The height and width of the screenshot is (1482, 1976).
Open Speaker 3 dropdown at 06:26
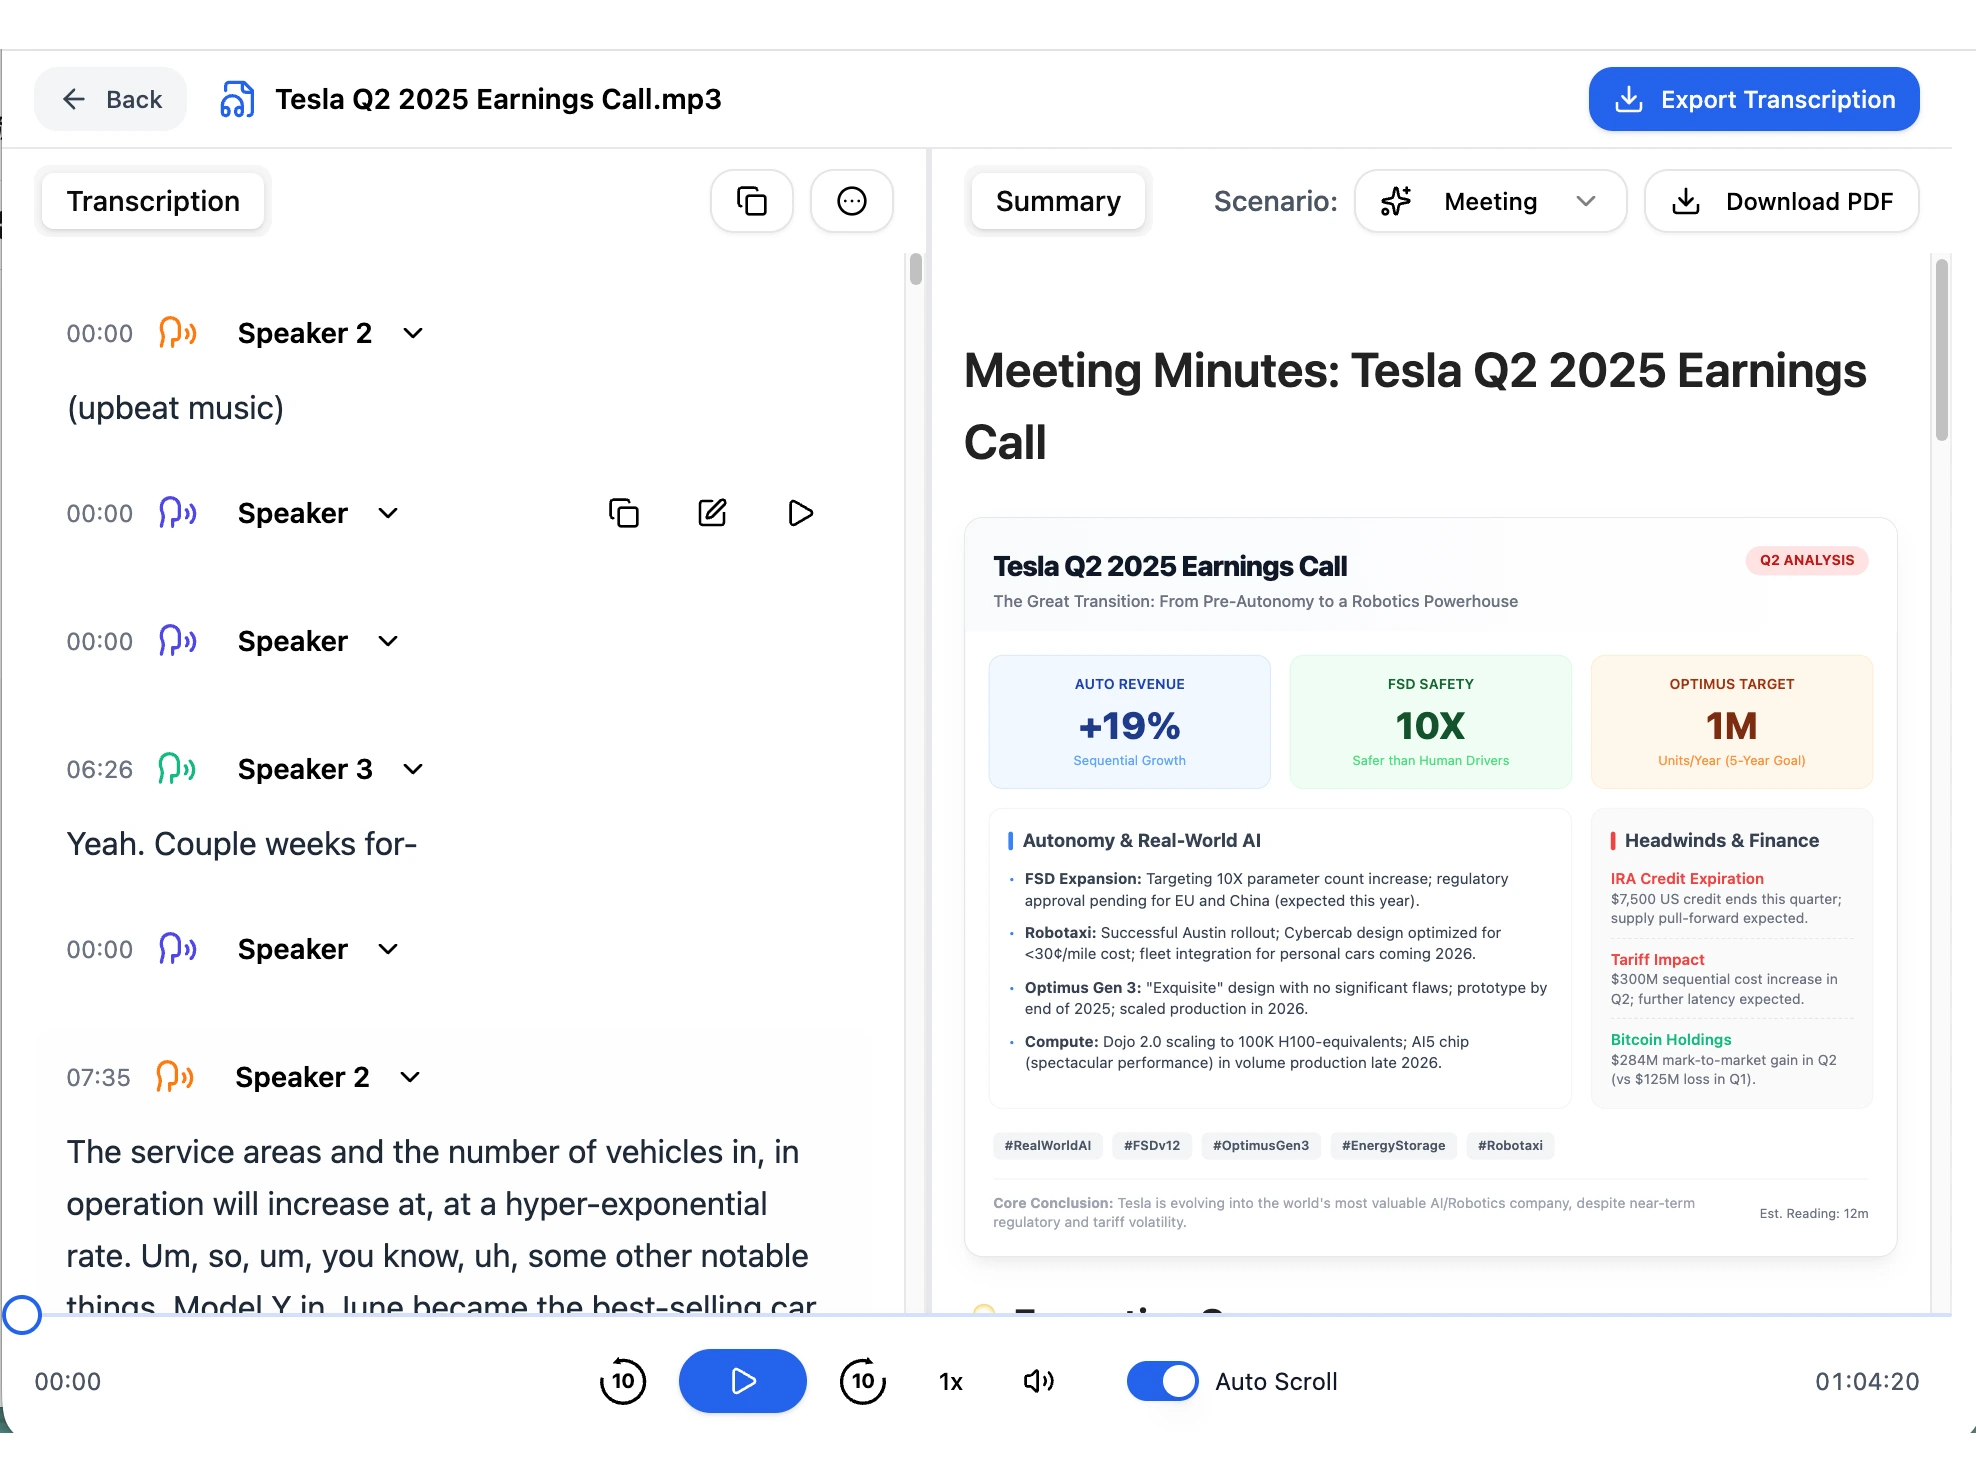coord(413,769)
